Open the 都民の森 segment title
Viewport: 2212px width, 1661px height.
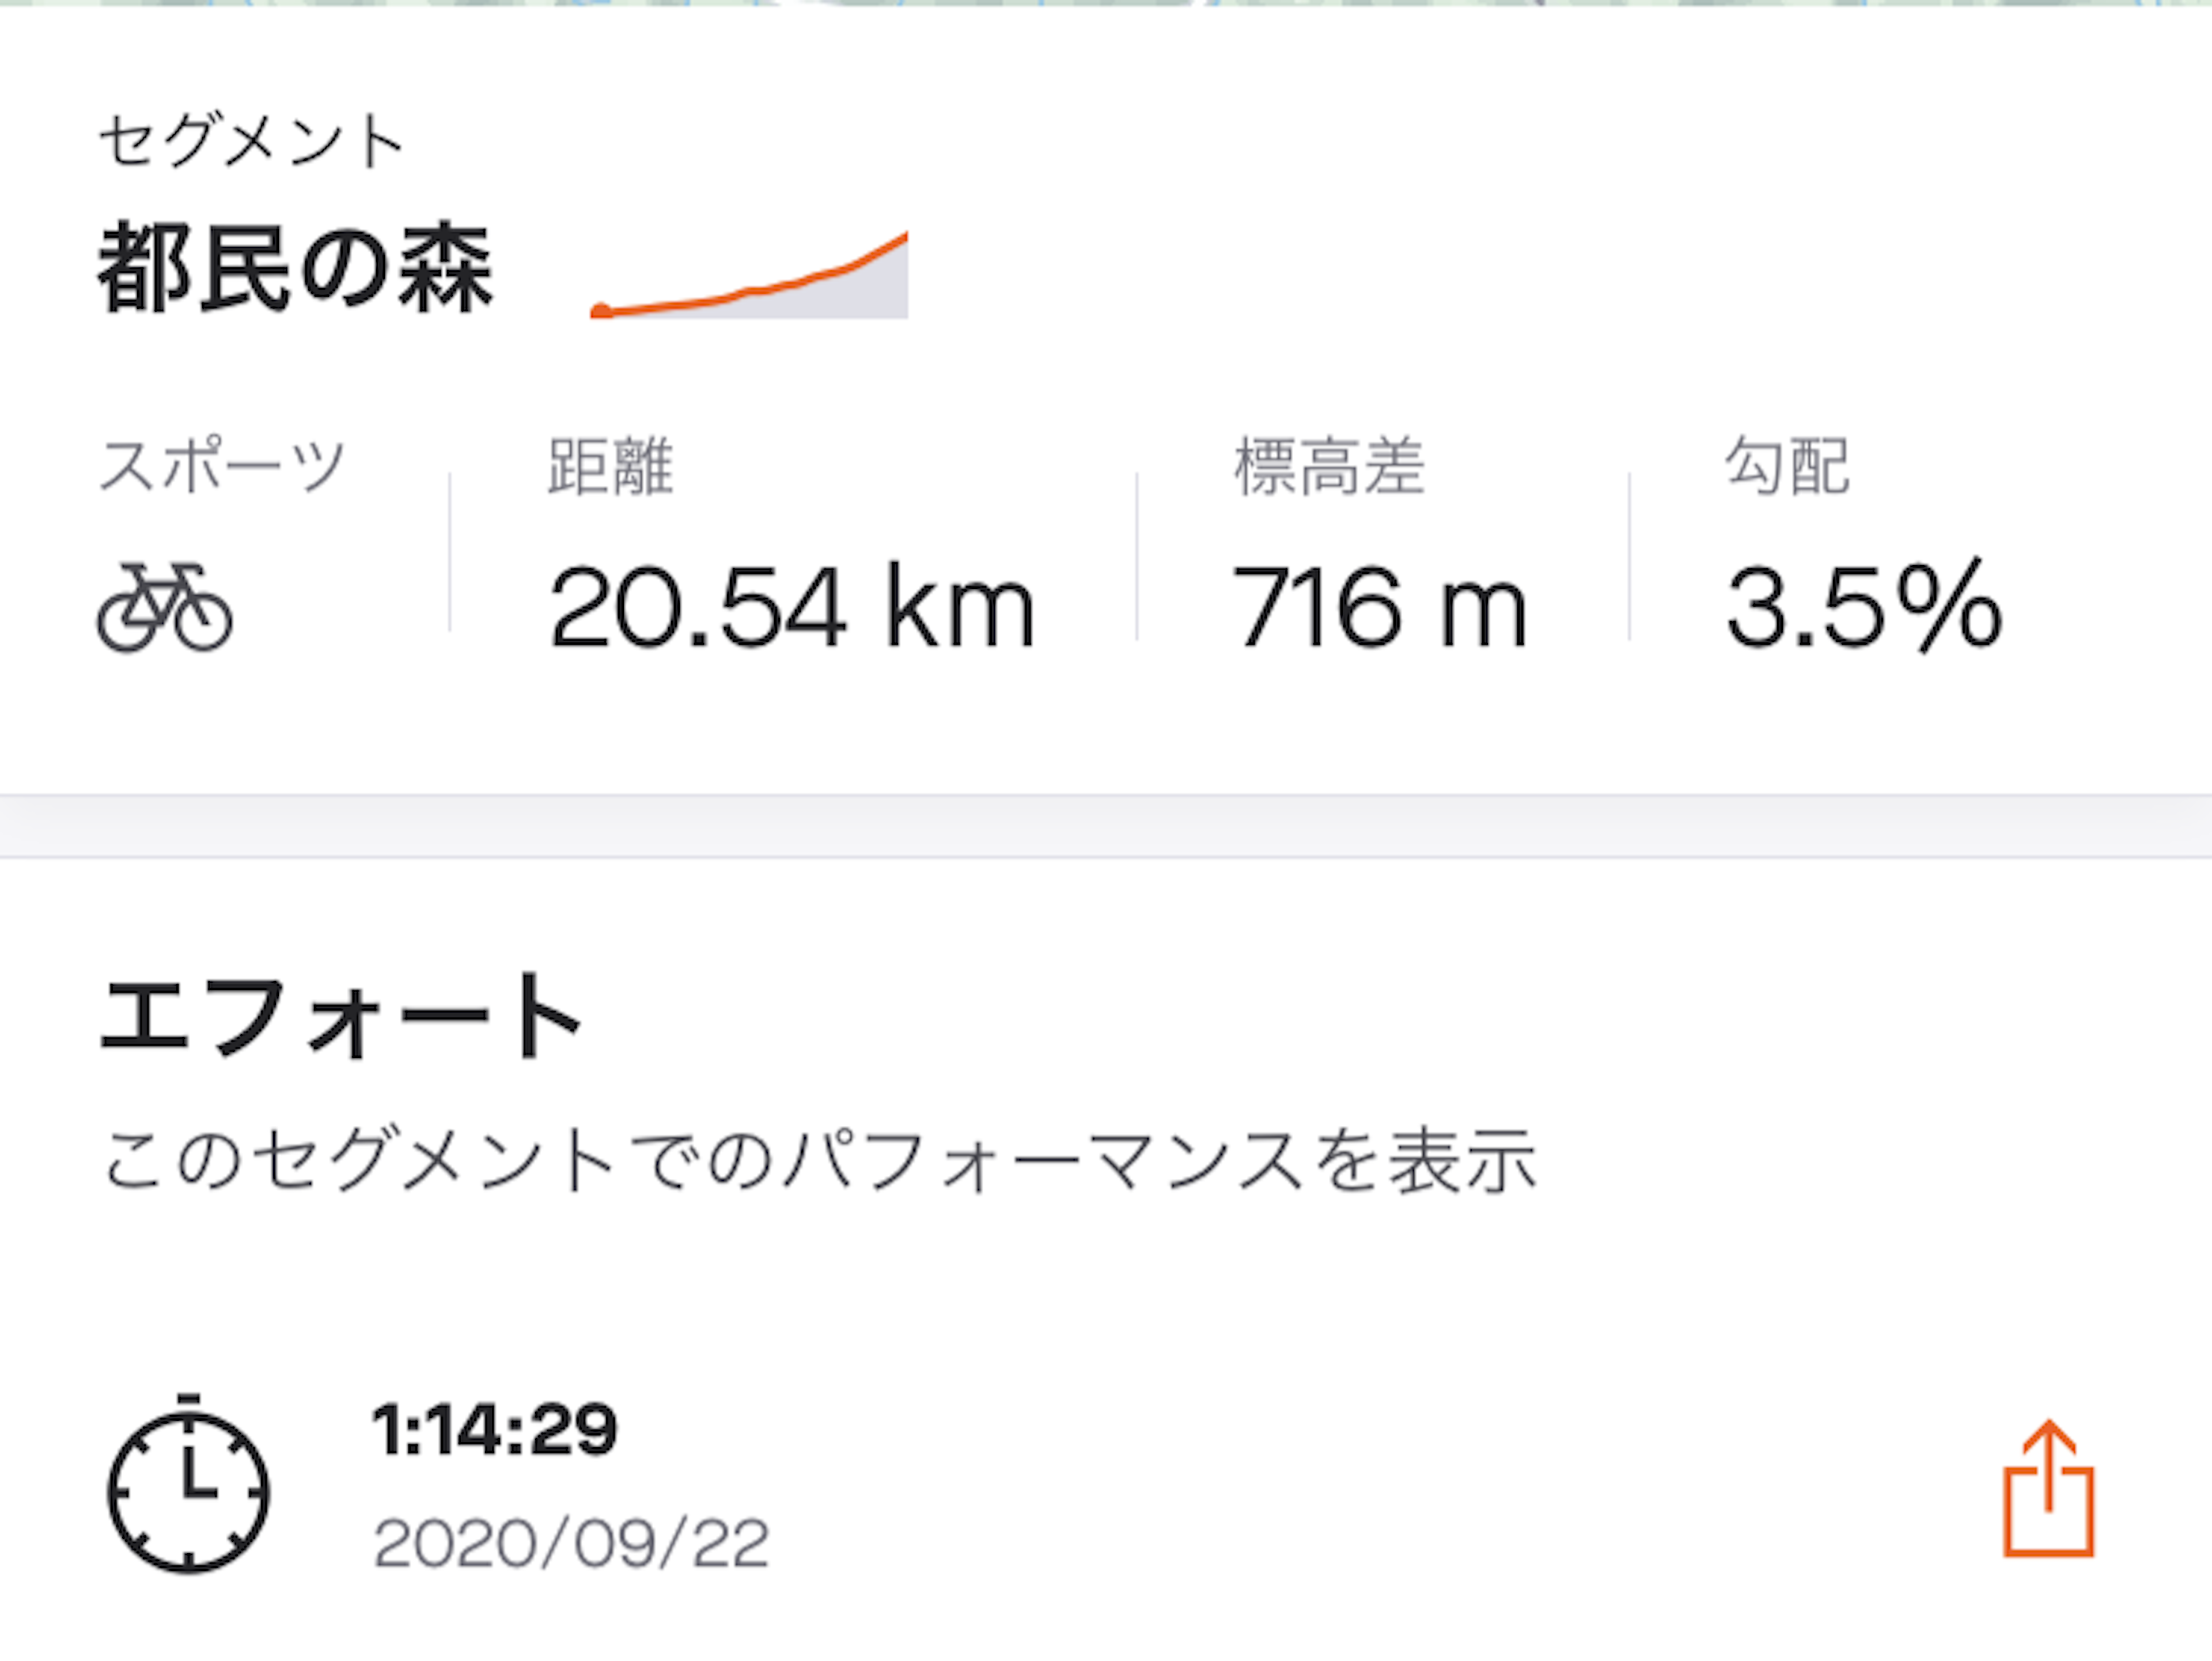coord(295,268)
